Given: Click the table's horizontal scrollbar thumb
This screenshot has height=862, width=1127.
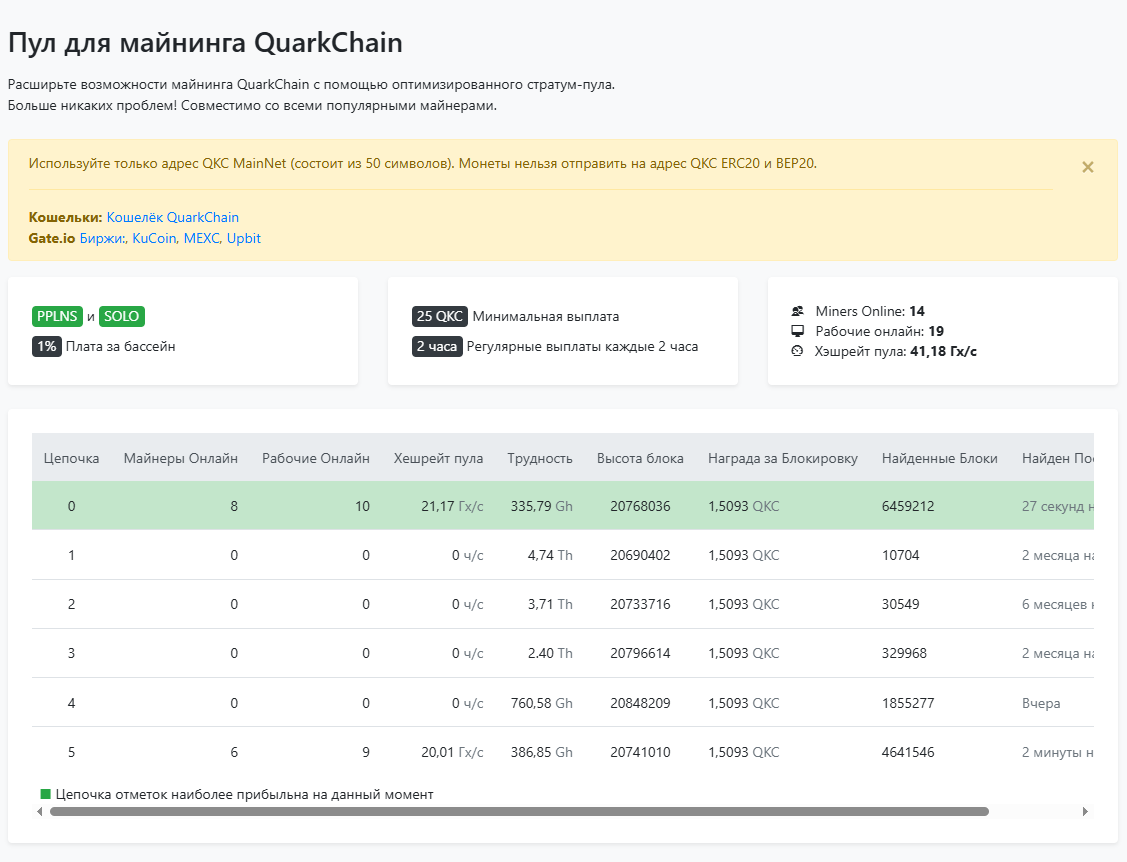Looking at the screenshot, I should click(519, 812).
